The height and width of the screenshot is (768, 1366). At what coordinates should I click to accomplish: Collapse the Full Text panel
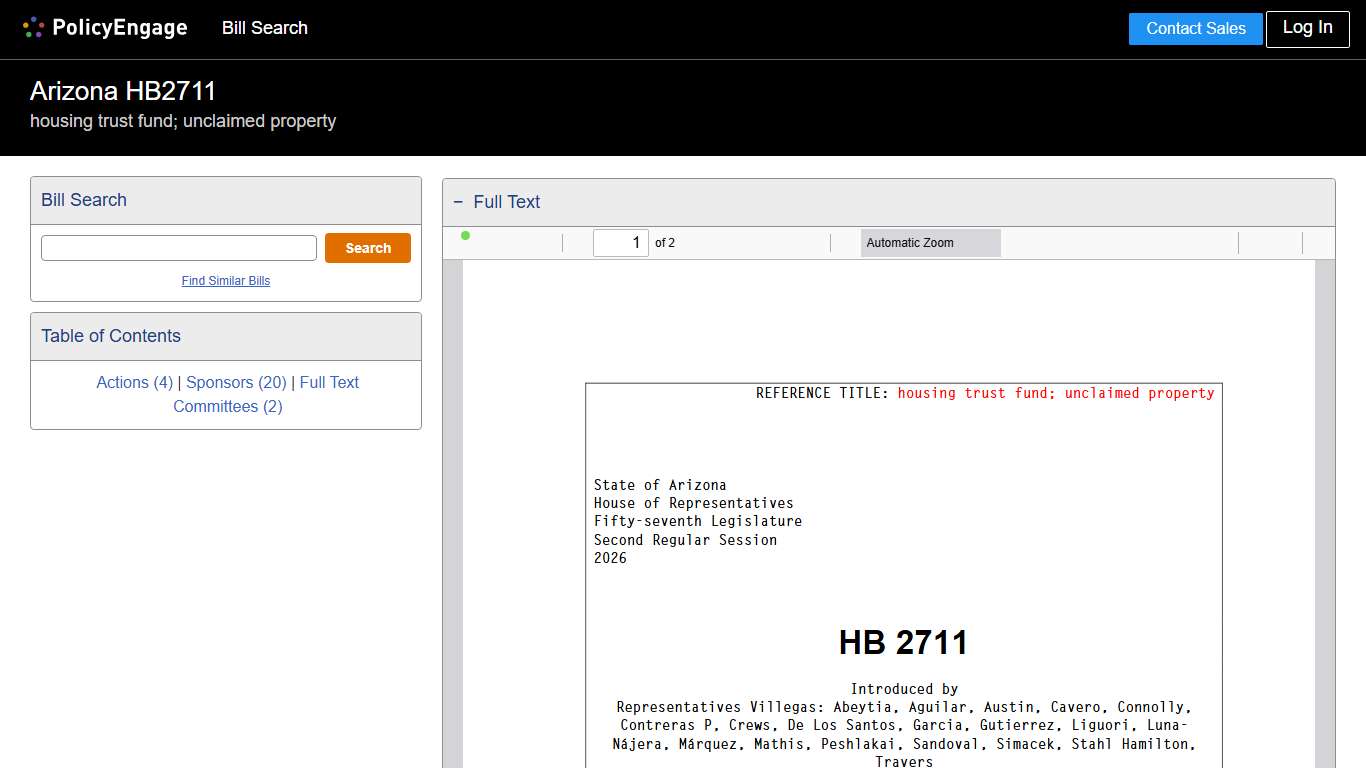tap(460, 202)
